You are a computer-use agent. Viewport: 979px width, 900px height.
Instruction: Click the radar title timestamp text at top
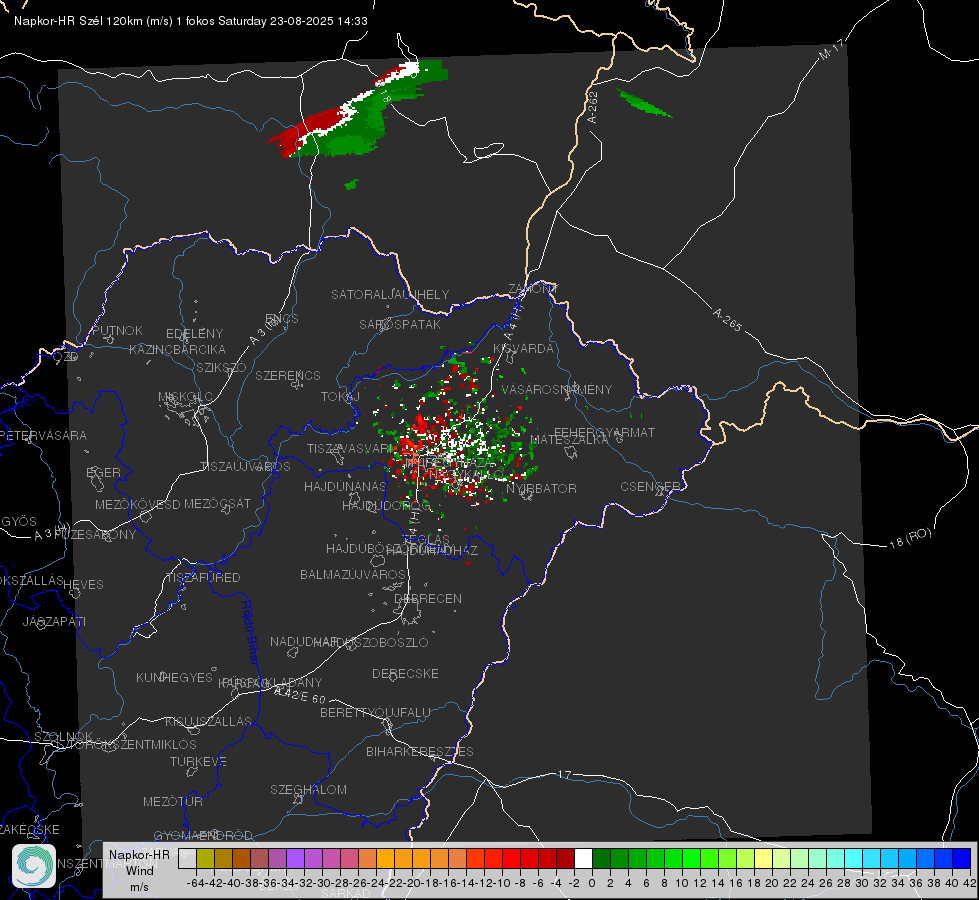190,21
